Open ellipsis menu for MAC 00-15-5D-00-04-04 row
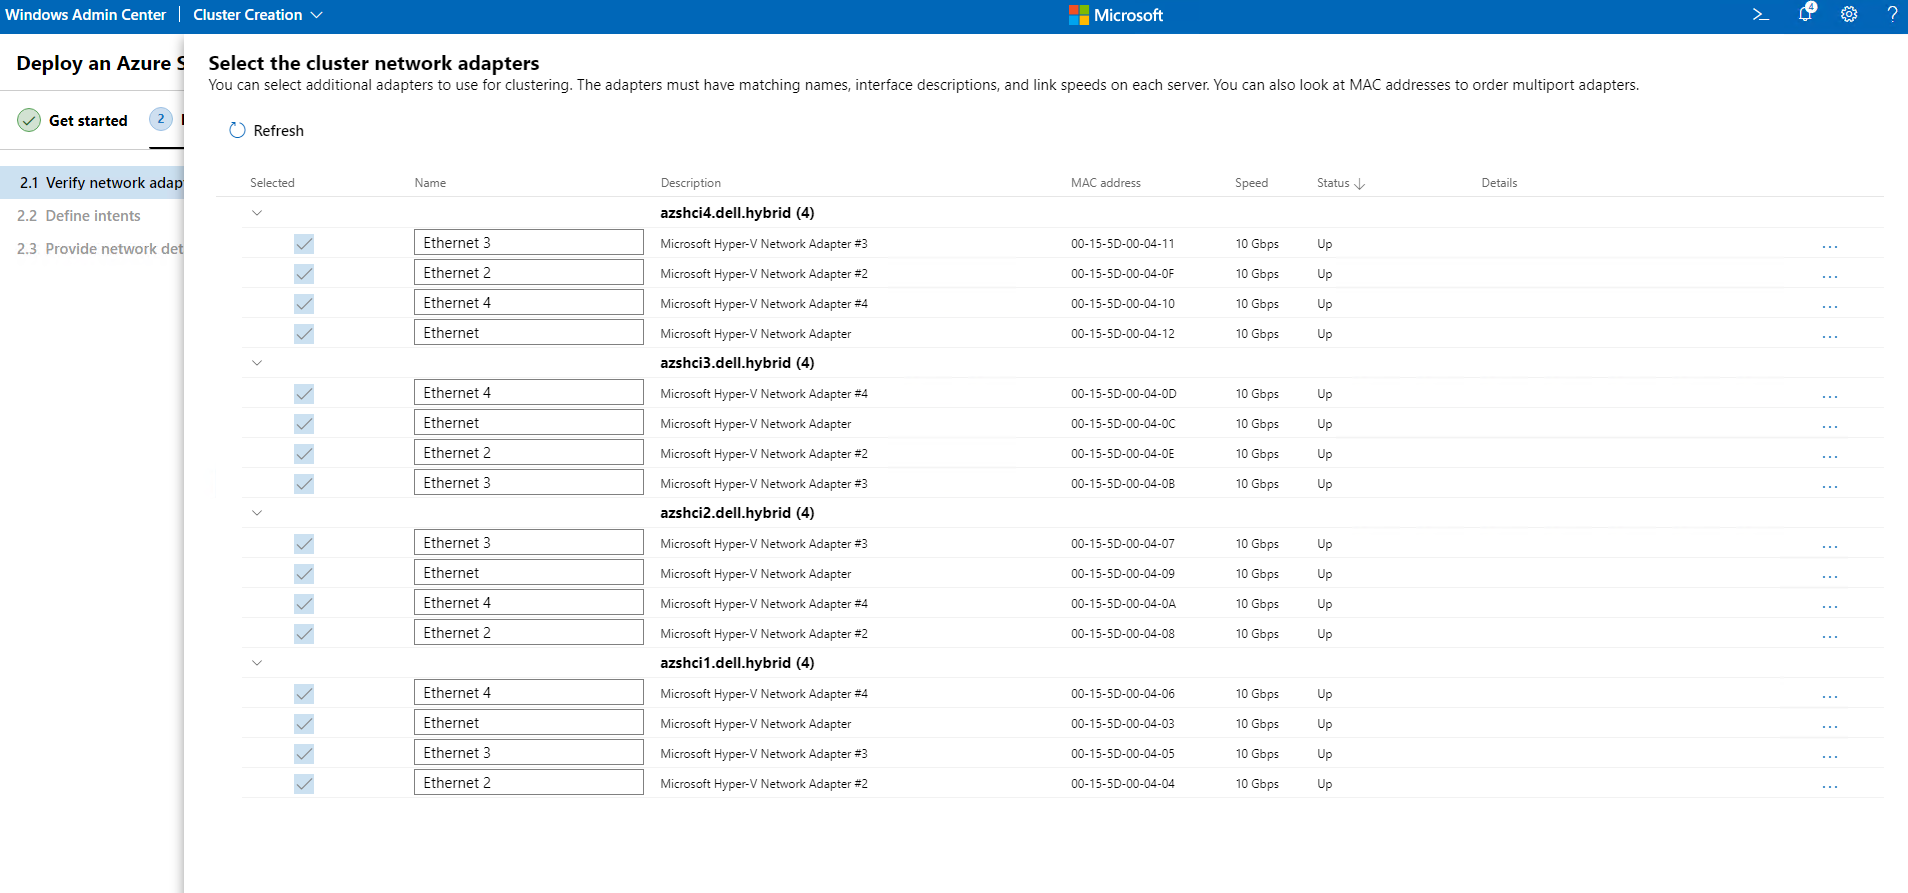Screen dimensions: 1908x893 (x=1829, y=785)
